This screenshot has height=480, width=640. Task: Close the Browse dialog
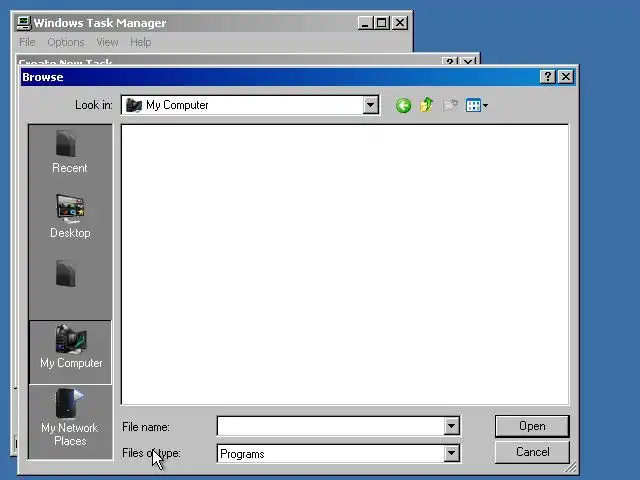point(566,77)
